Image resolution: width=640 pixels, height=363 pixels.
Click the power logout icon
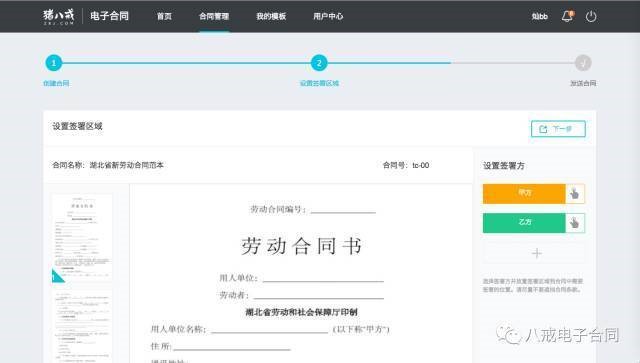coord(591,16)
